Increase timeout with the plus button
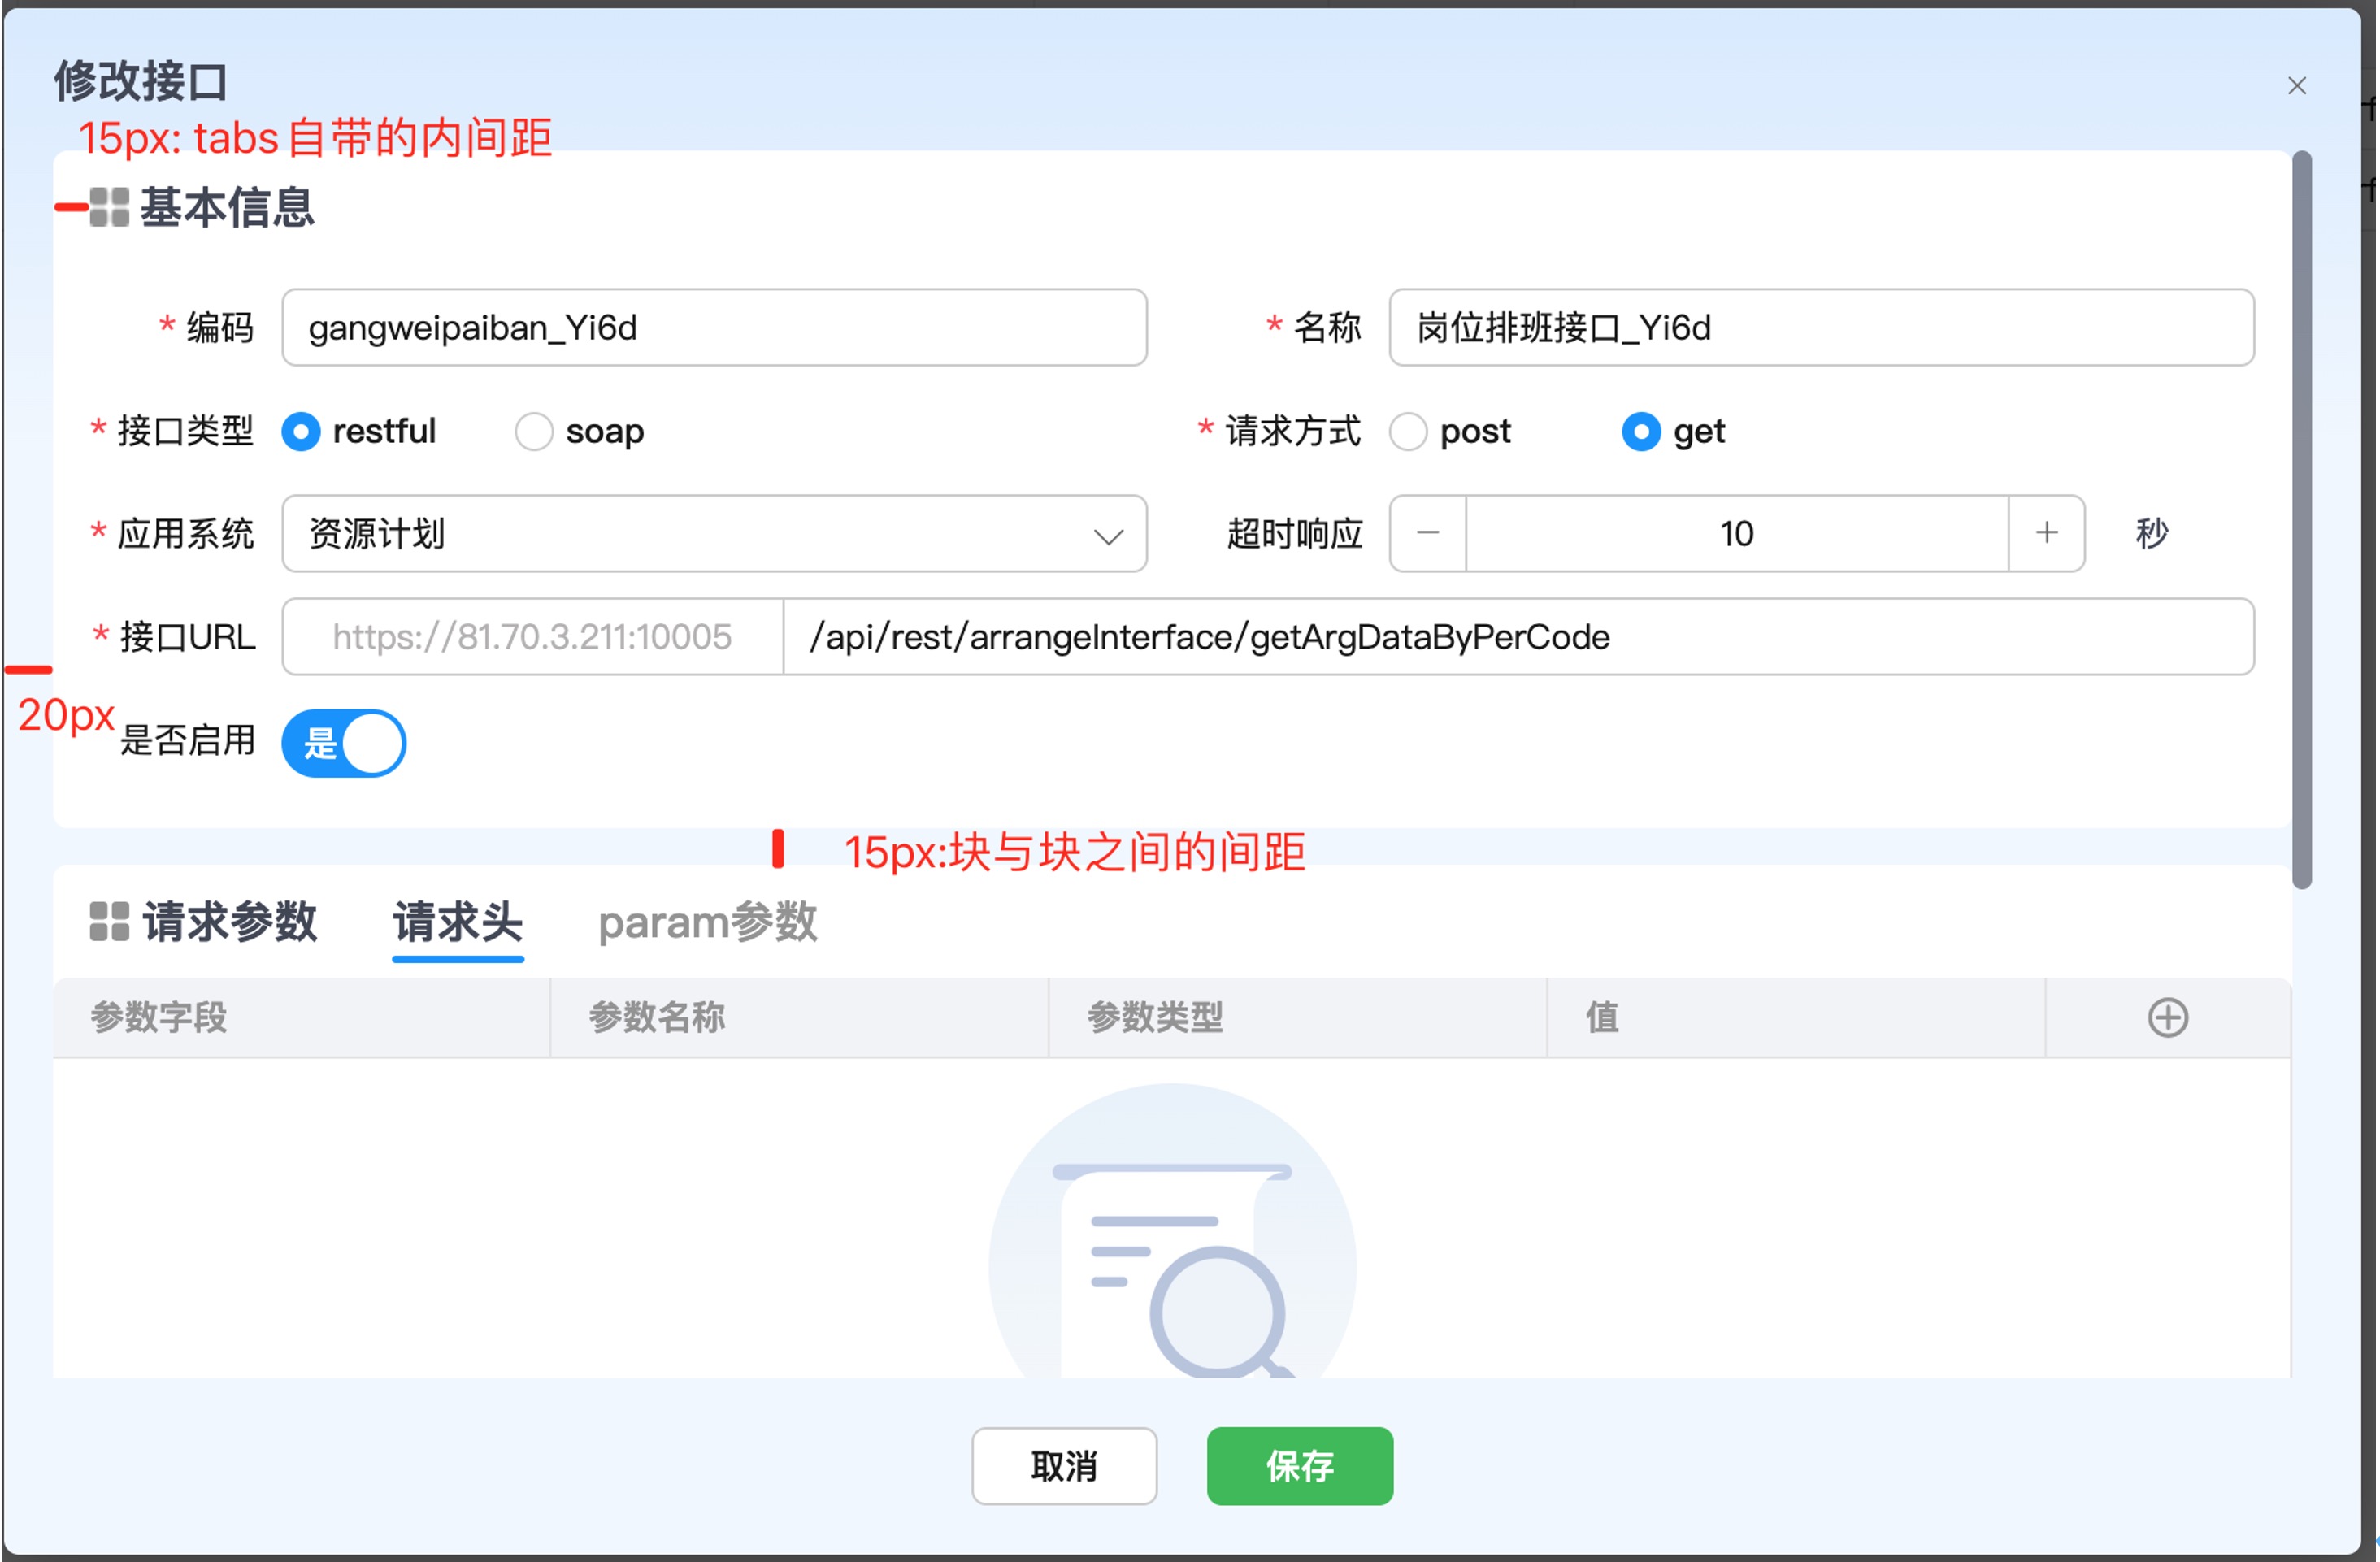Screen dimensions: 2380x1562 (2046, 533)
